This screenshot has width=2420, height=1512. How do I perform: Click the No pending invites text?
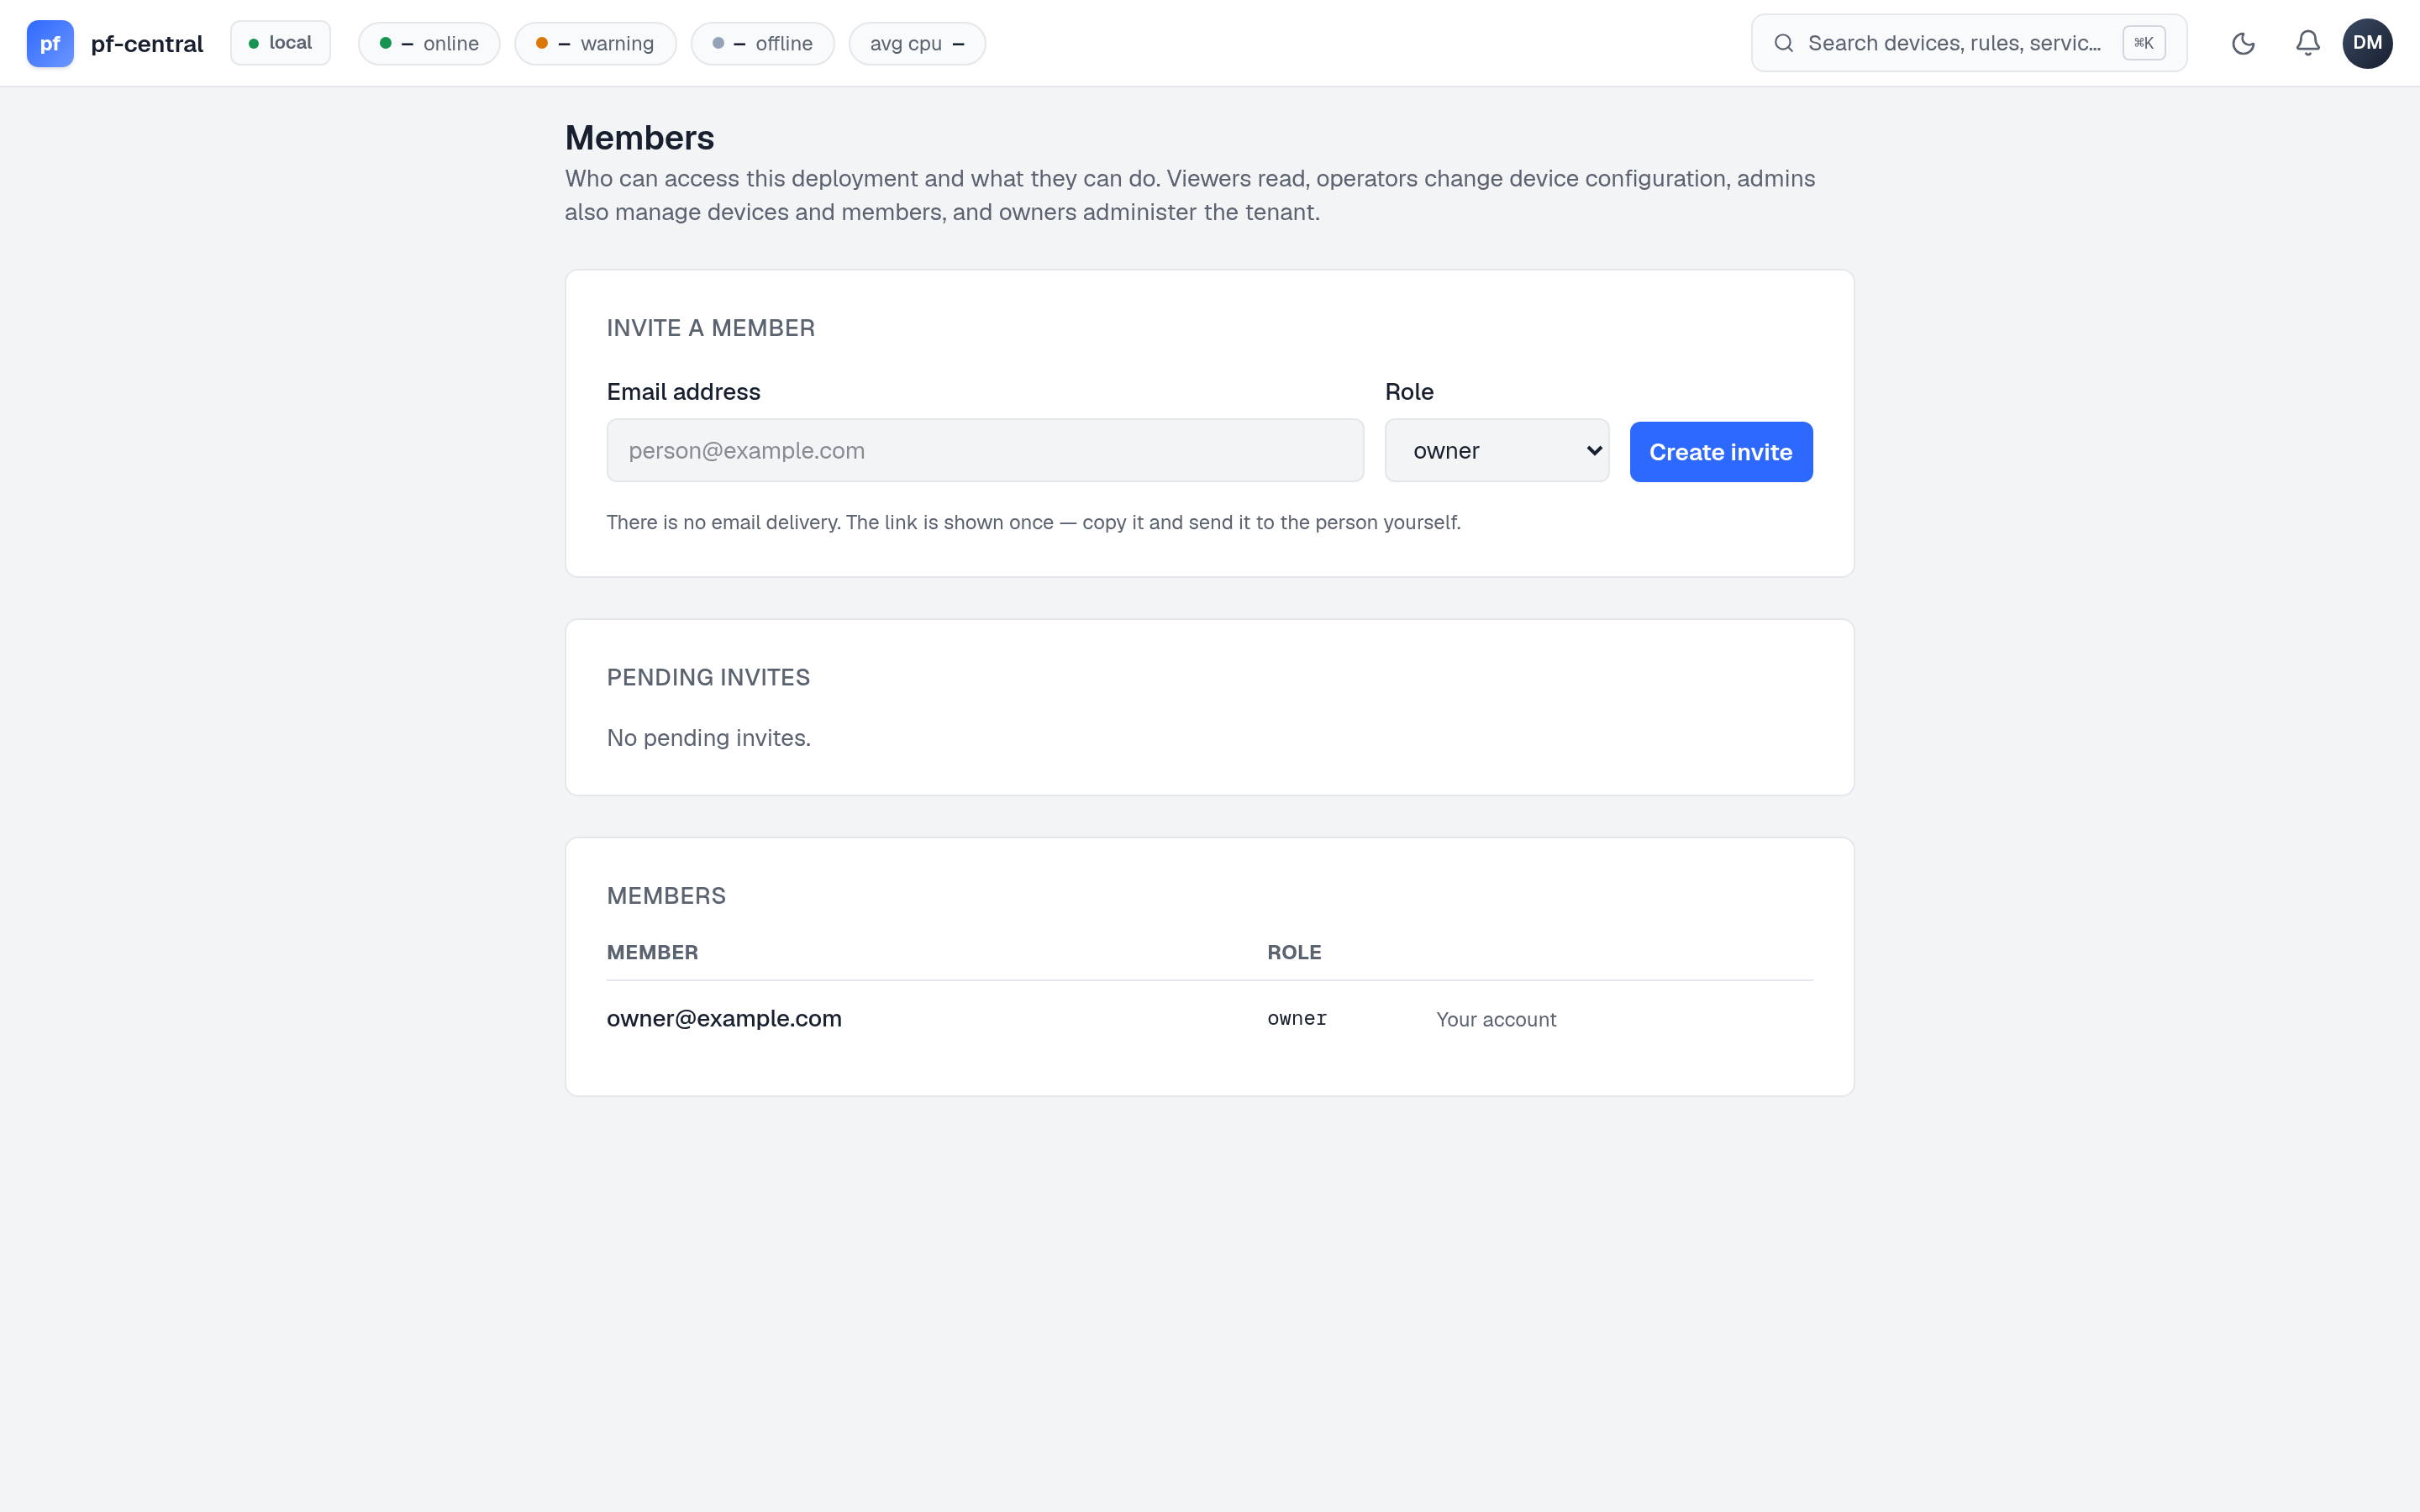[708, 738]
